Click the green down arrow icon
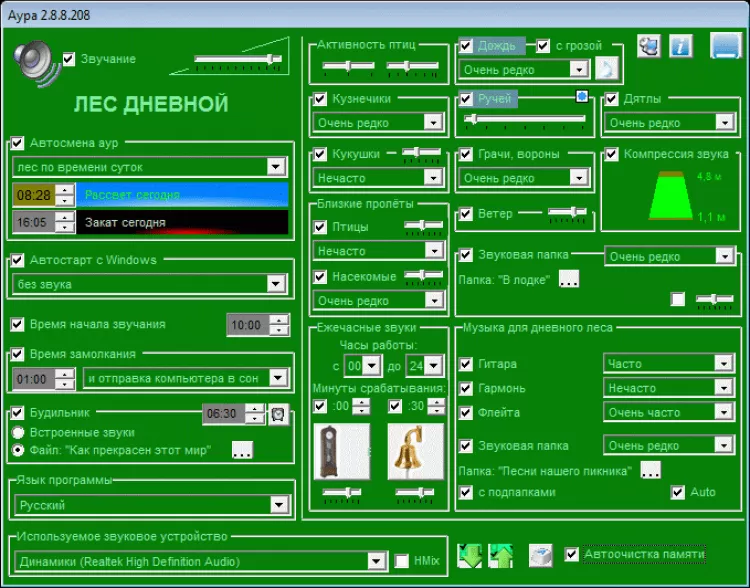Image resolution: width=750 pixels, height=588 pixels. tap(469, 556)
